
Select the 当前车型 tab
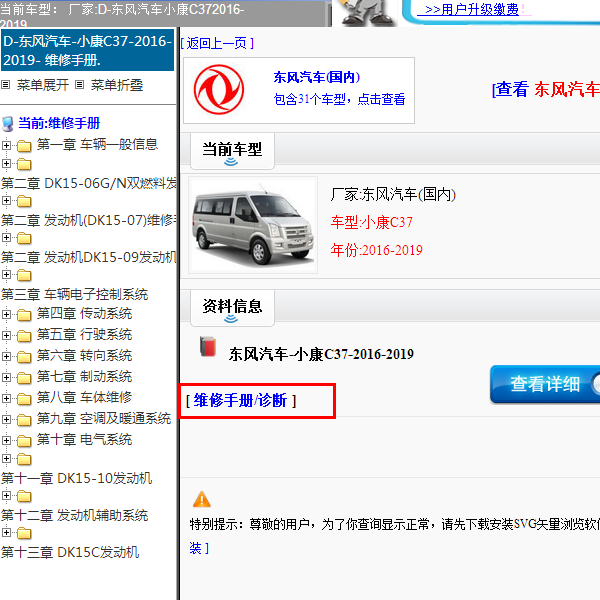point(232,151)
